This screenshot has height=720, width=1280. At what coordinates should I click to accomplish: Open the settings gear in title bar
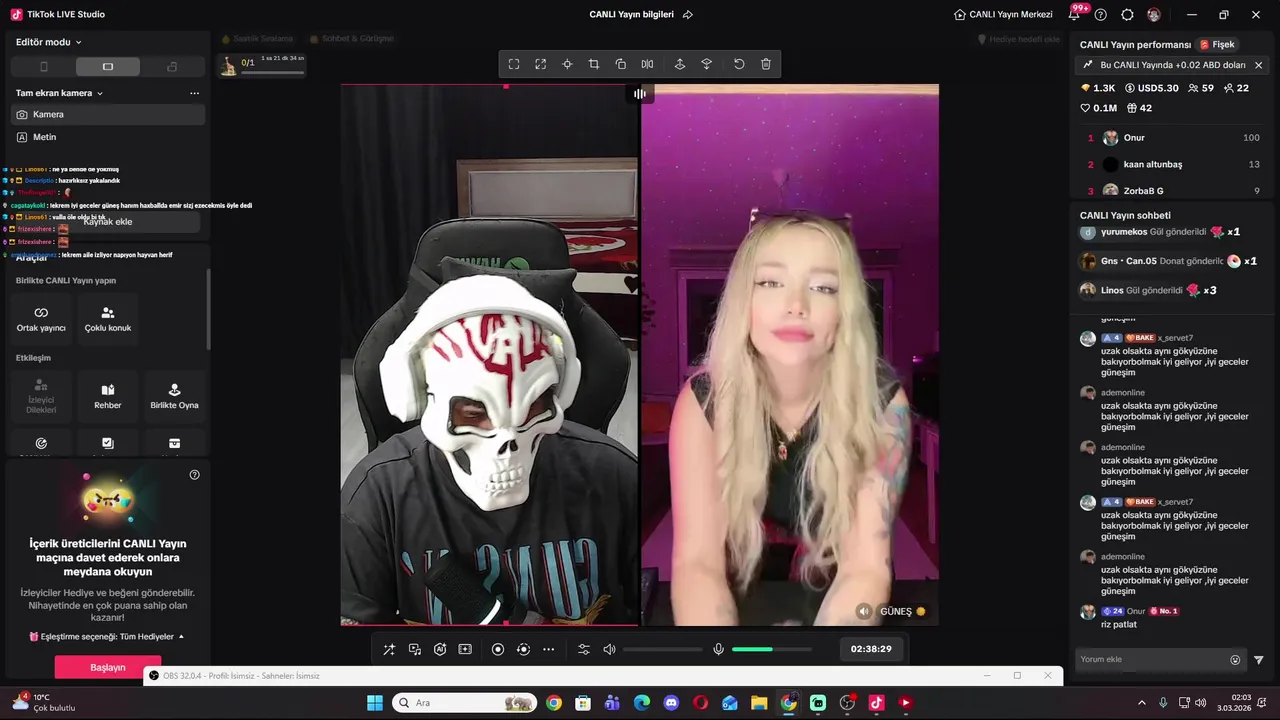tap(1127, 15)
